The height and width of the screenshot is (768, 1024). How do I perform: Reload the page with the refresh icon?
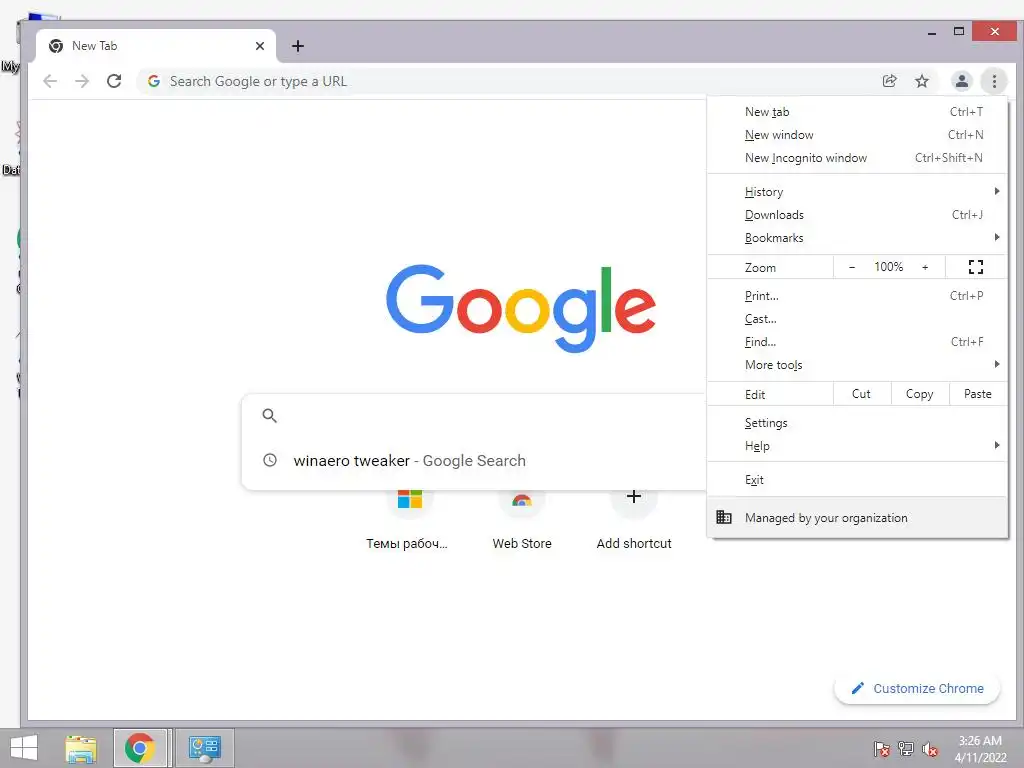tap(114, 81)
